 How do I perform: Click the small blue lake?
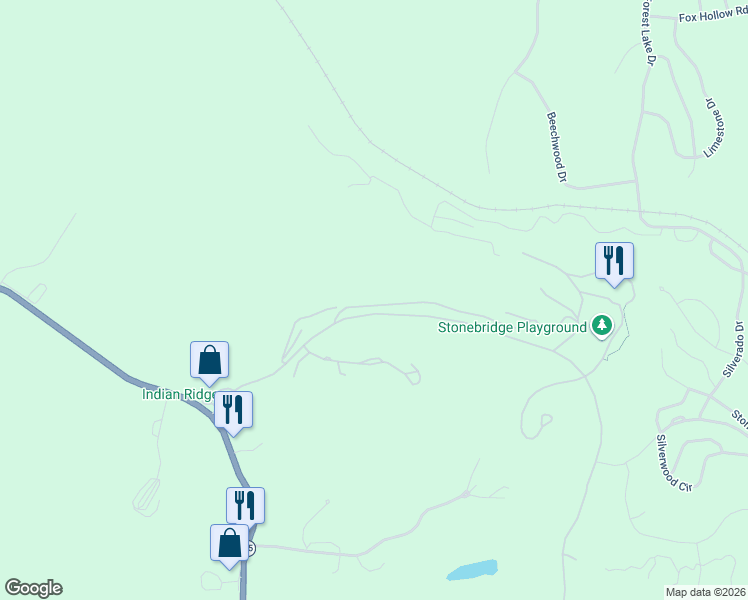(472, 570)
